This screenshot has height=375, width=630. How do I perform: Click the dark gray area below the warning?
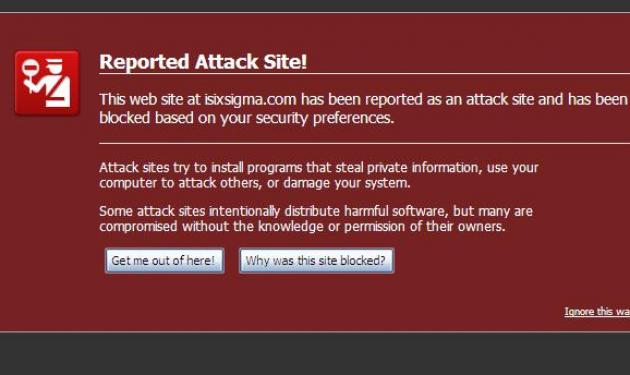(315, 354)
